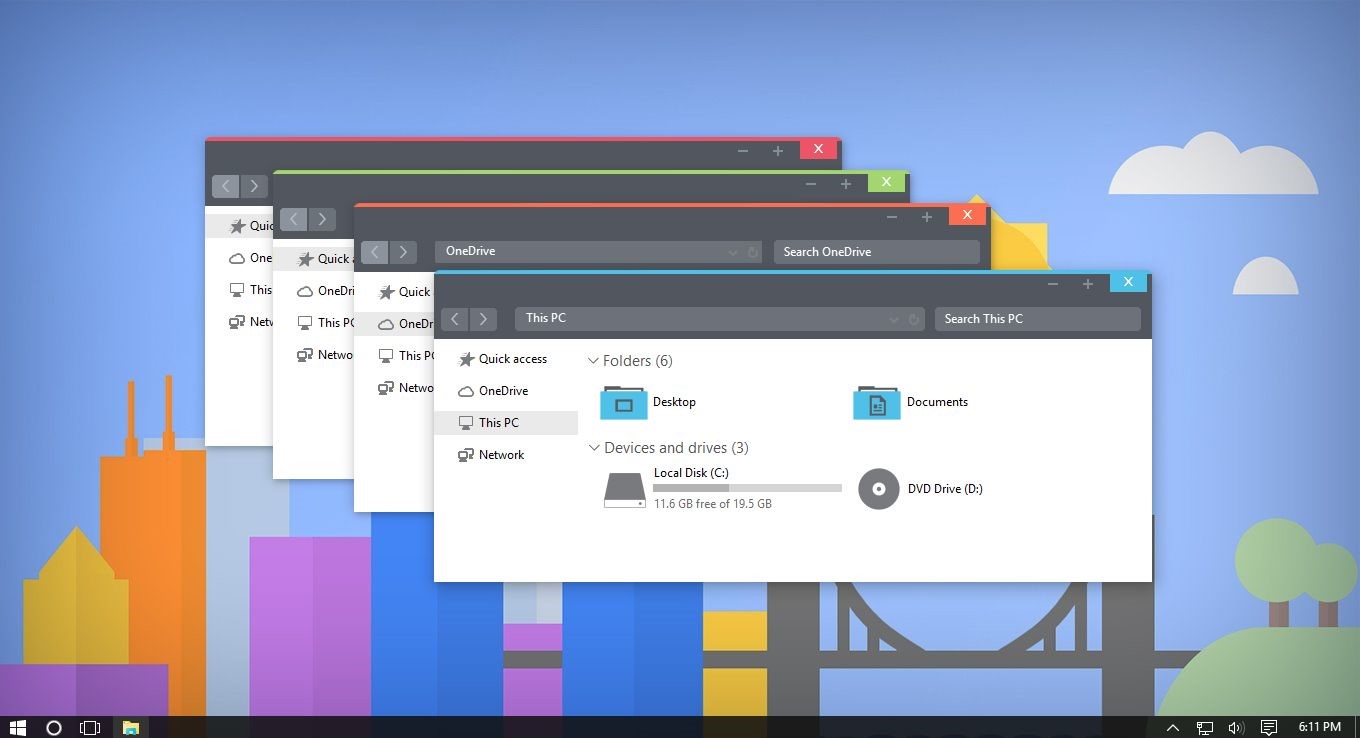Collapse the Folders (6) group
Screen dimensions: 1360x738
click(594, 361)
